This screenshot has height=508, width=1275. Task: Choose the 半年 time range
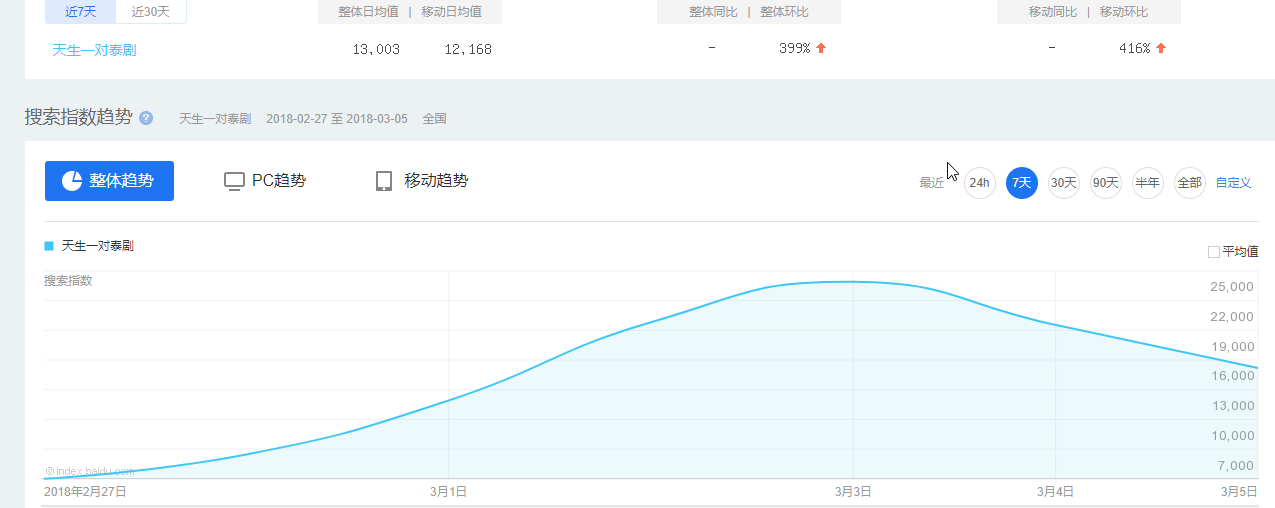click(x=1147, y=183)
